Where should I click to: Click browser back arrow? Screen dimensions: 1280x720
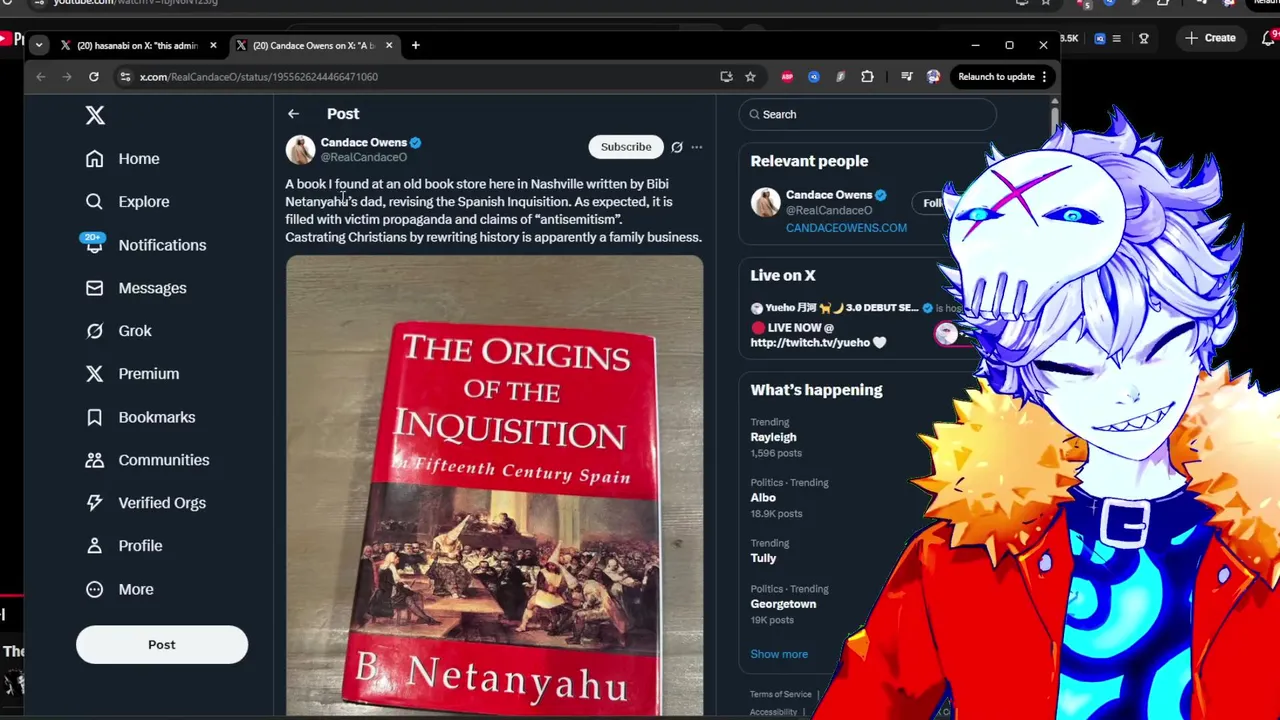[x=41, y=77]
